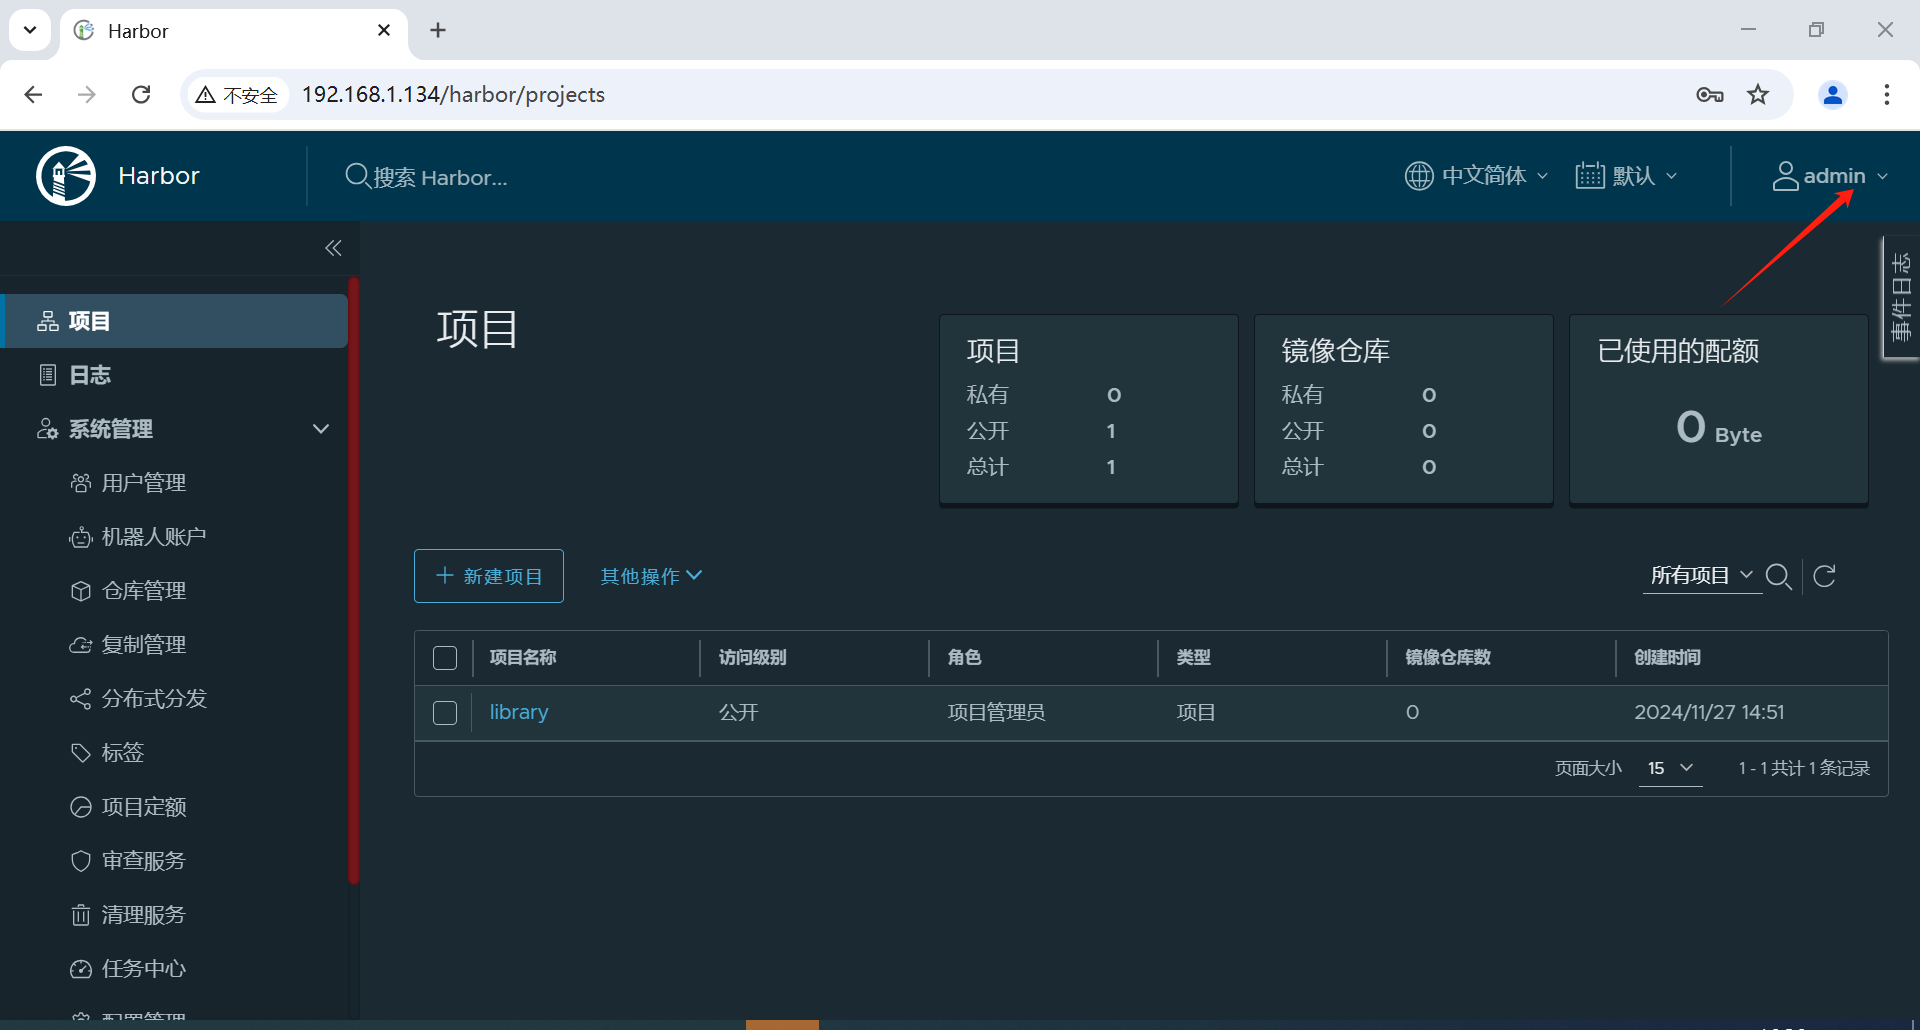This screenshot has height=1030, width=1920.
Task: Open the saved passwords key icon
Action: click(x=1710, y=95)
